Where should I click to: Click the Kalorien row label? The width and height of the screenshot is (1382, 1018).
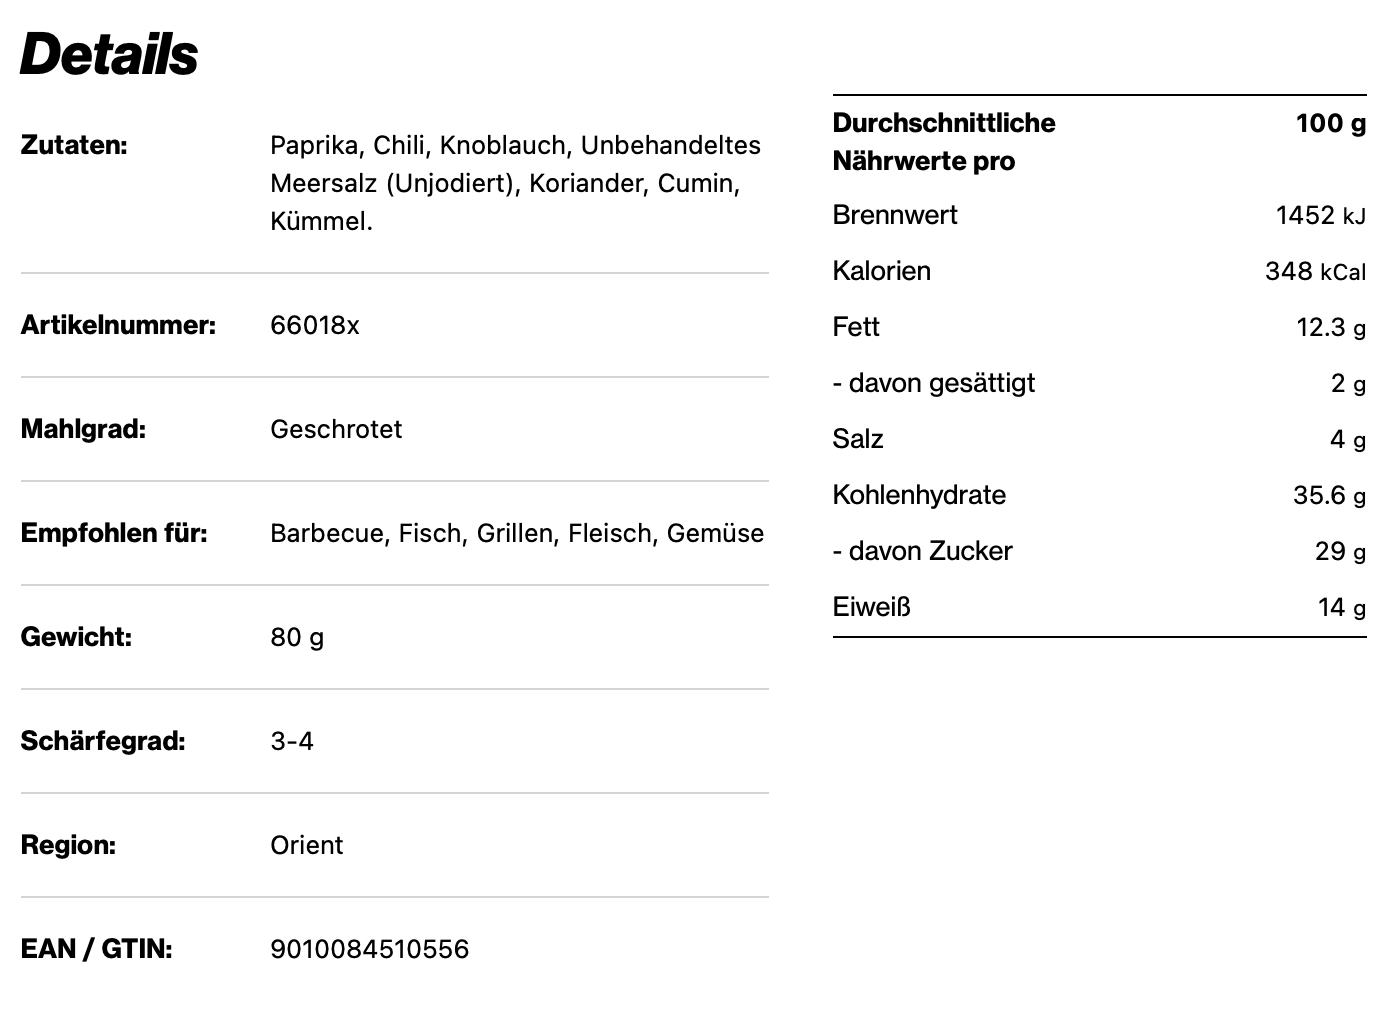(881, 271)
